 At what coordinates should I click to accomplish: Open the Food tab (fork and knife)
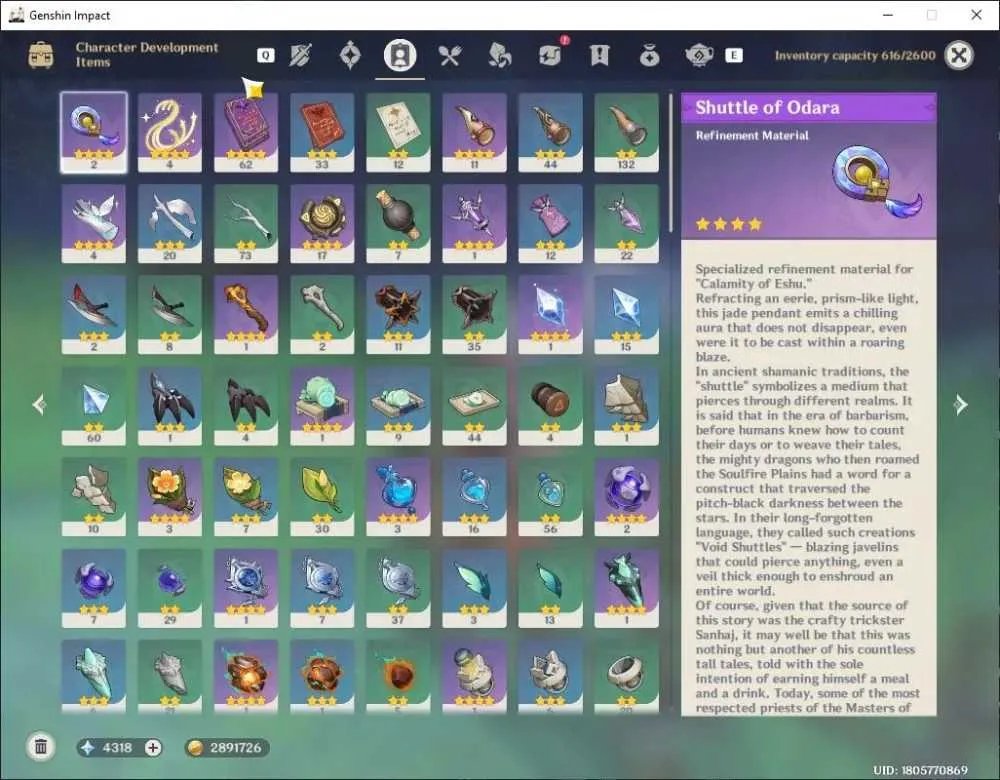click(x=450, y=55)
